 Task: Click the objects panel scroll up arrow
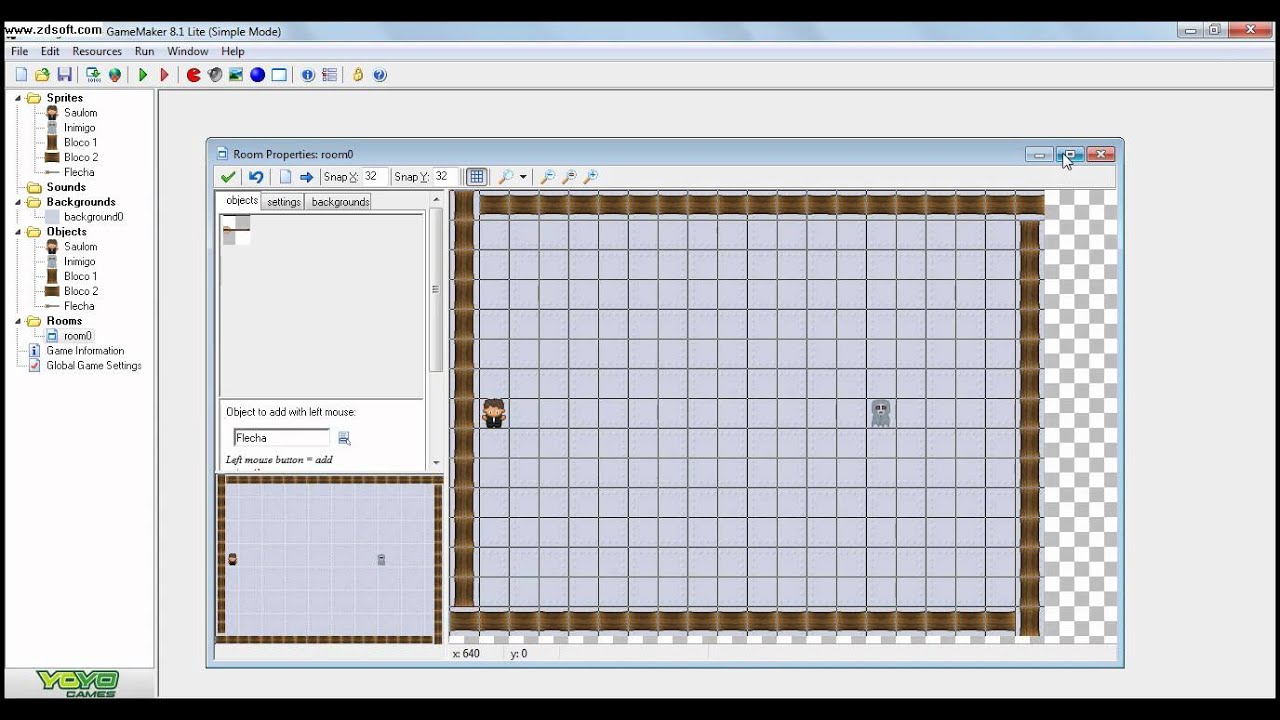coord(436,199)
